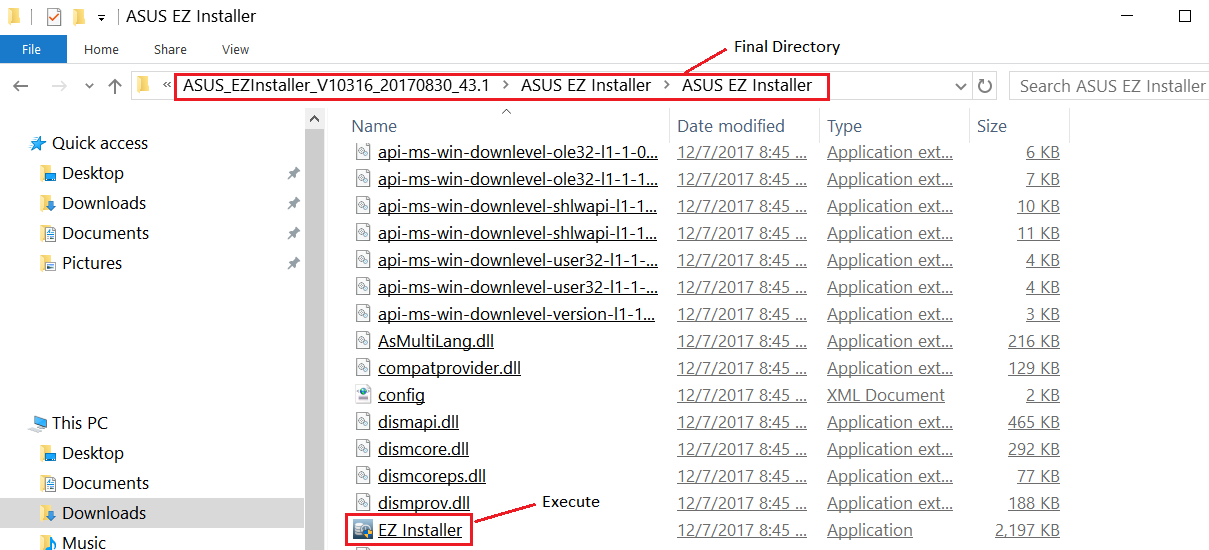Refresh the current folder view
1209x550 pixels.
985,86
